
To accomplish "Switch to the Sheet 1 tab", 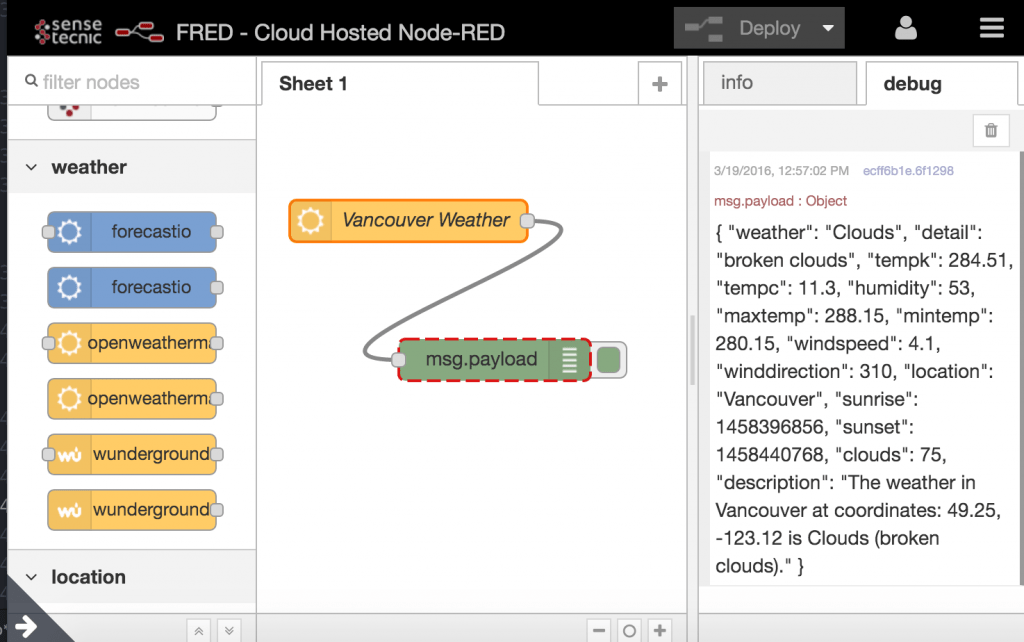I will (400, 84).
